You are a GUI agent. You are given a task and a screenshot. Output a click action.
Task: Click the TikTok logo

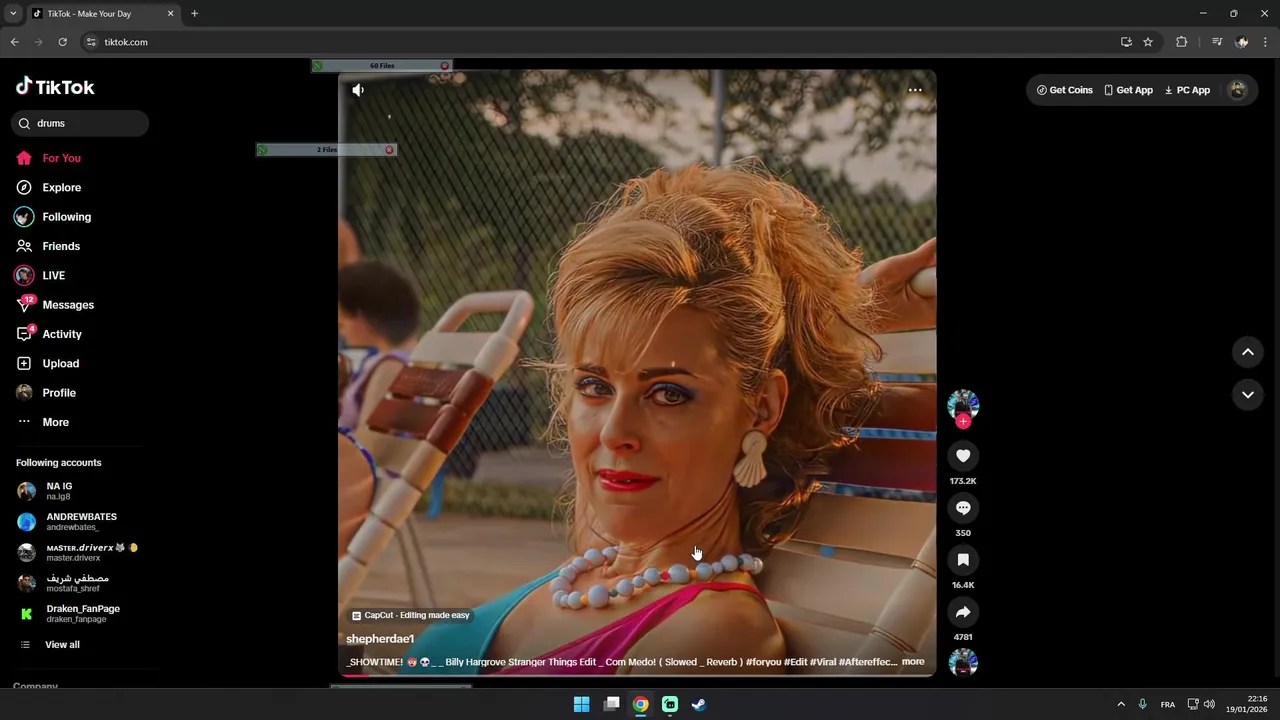click(x=55, y=87)
